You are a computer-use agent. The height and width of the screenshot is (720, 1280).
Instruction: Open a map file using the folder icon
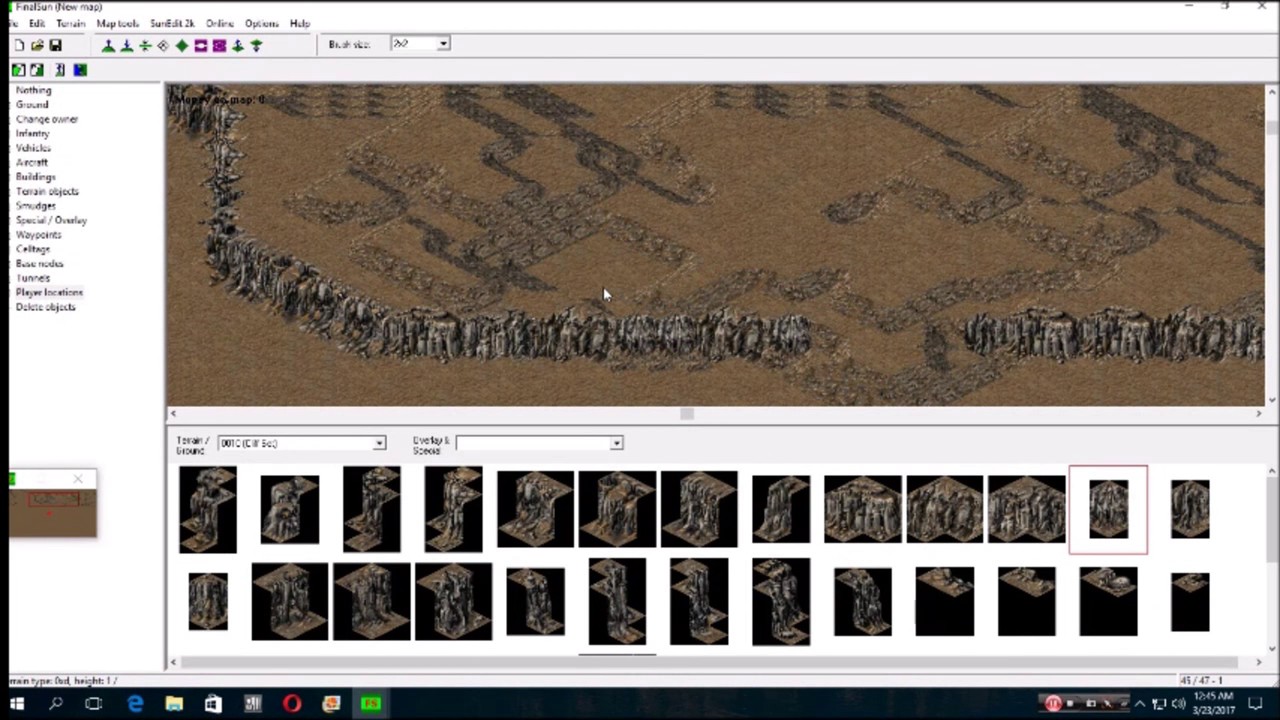click(x=37, y=46)
